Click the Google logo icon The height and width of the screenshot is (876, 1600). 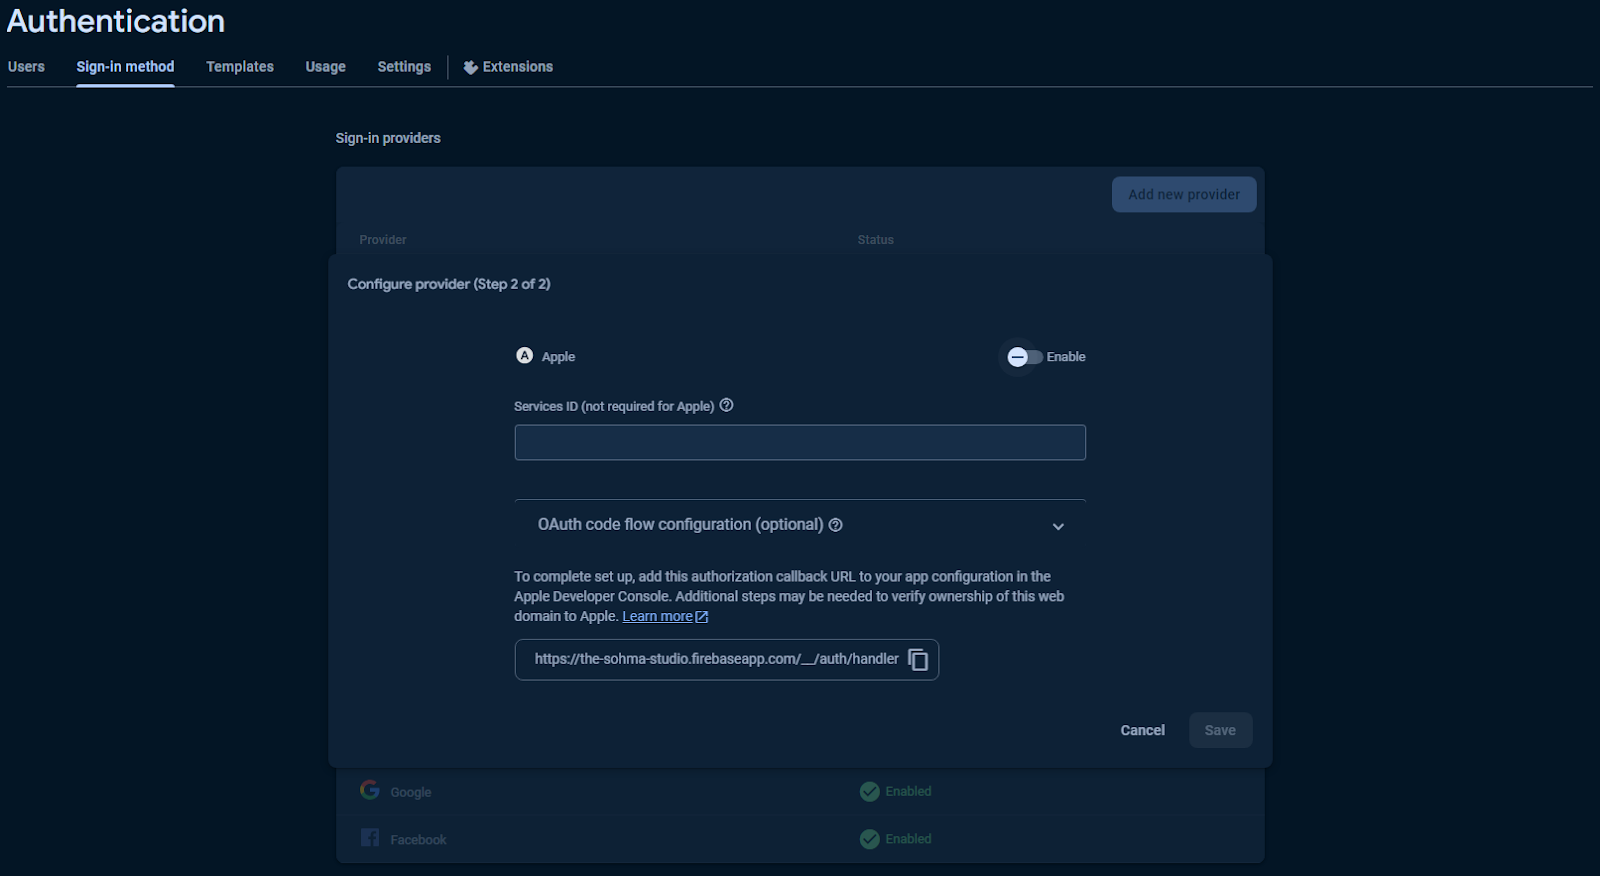(x=370, y=790)
